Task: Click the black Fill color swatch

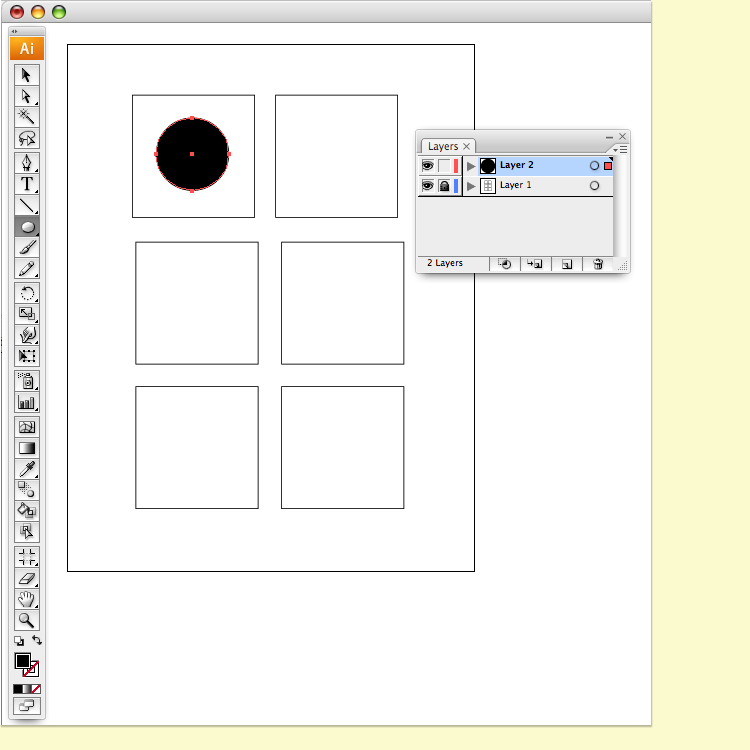Action: (x=22, y=660)
